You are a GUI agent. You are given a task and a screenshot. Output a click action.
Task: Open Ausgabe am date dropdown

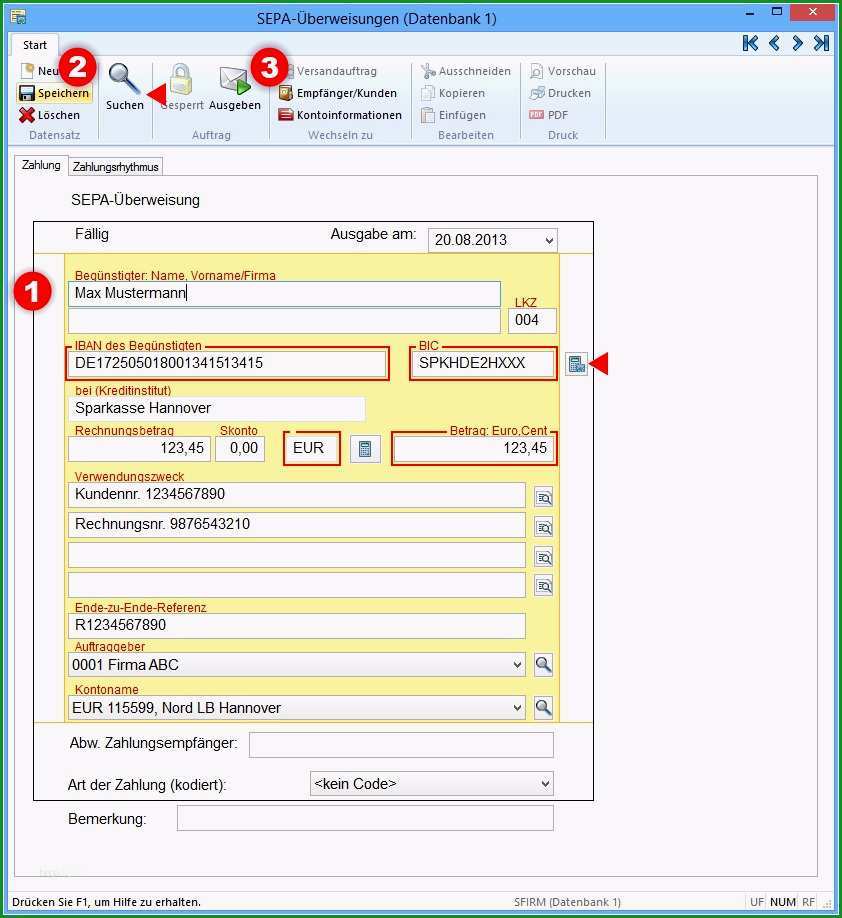(549, 241)
